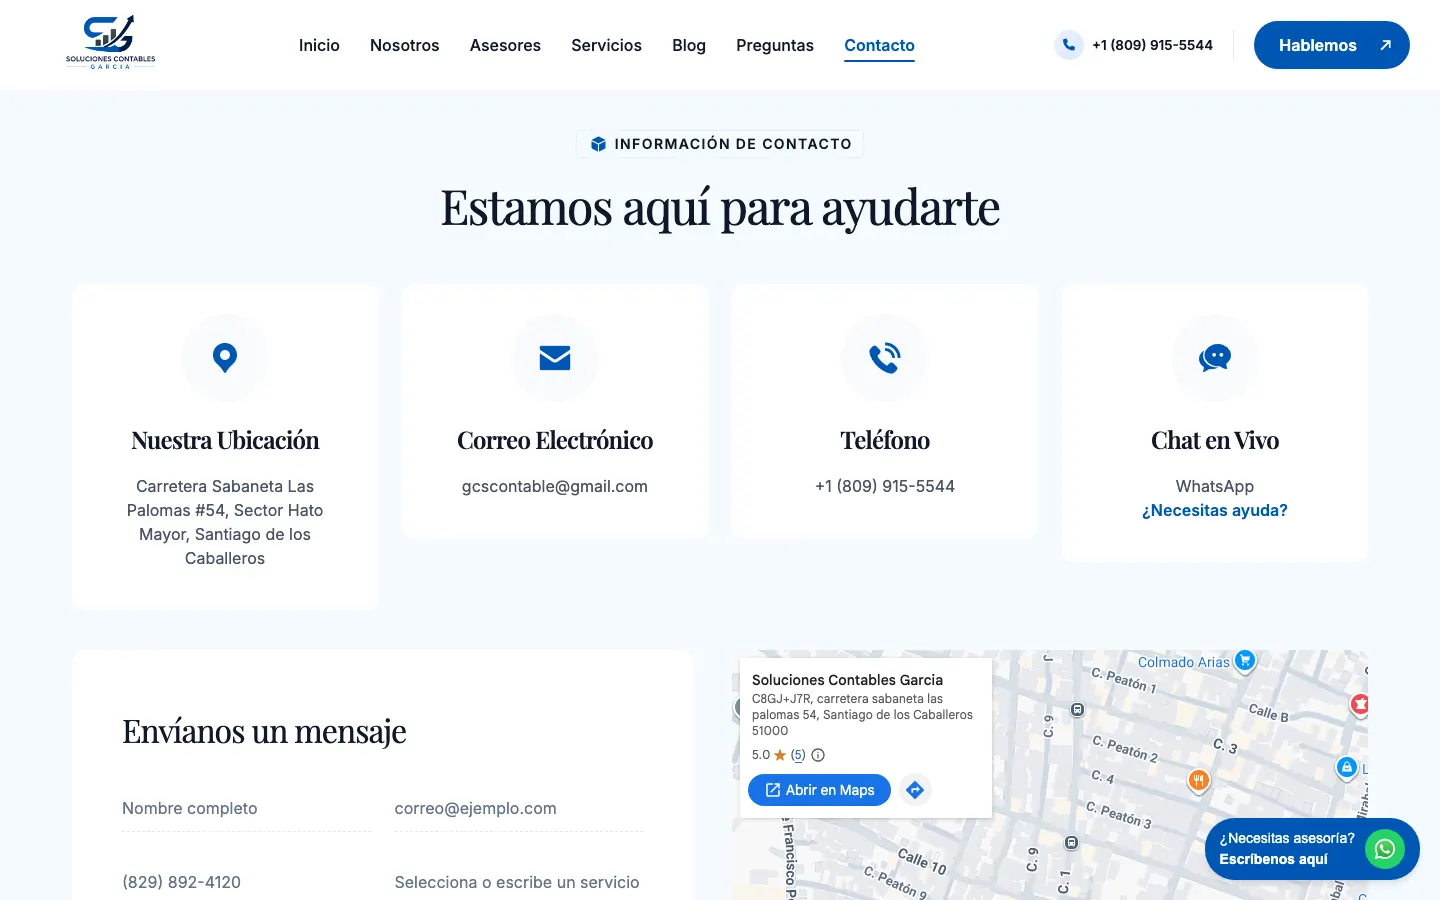The width and height of the screenshot is (1440, 900).
Task: Click the phone number in Teléfono card
Action: 885,486
